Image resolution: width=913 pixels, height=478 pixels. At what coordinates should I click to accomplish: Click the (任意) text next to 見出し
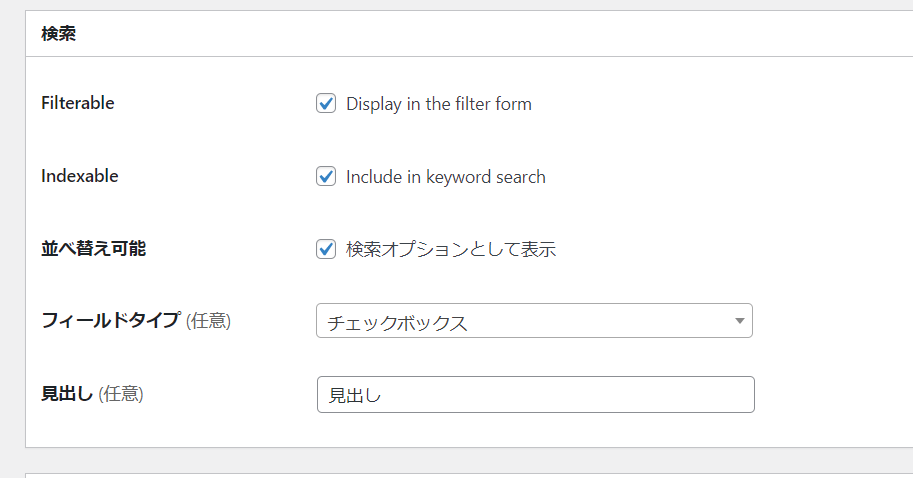click(x=121, y=394)
